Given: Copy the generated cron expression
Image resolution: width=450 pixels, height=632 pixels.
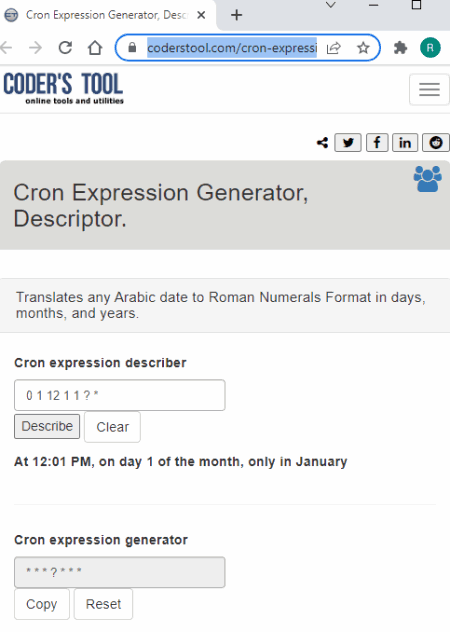Looking at the screenshot, I should pos(42,604).
